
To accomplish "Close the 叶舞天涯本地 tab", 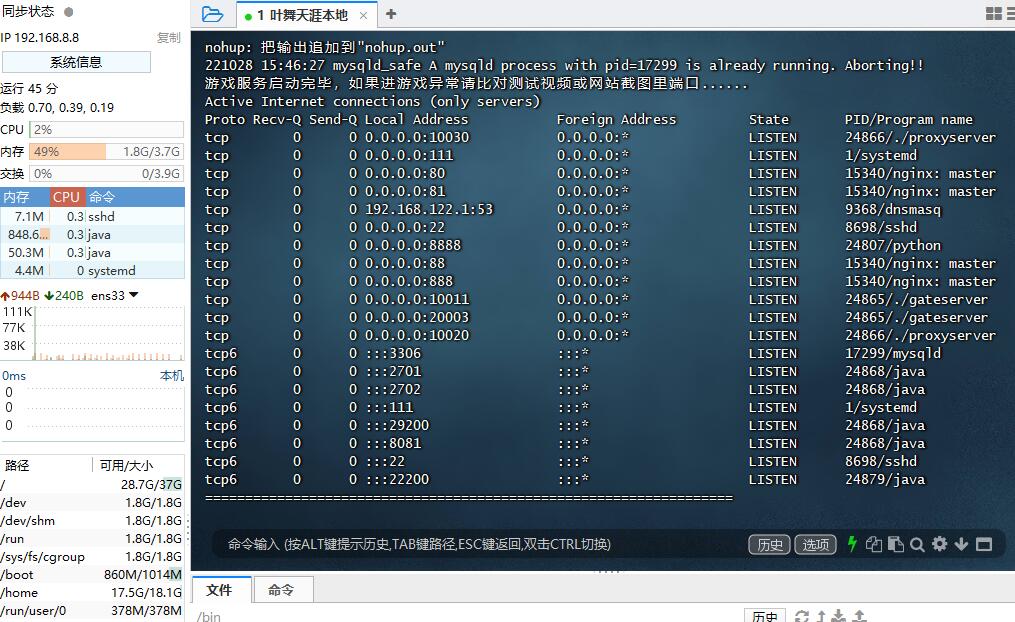I will (363, 16).
